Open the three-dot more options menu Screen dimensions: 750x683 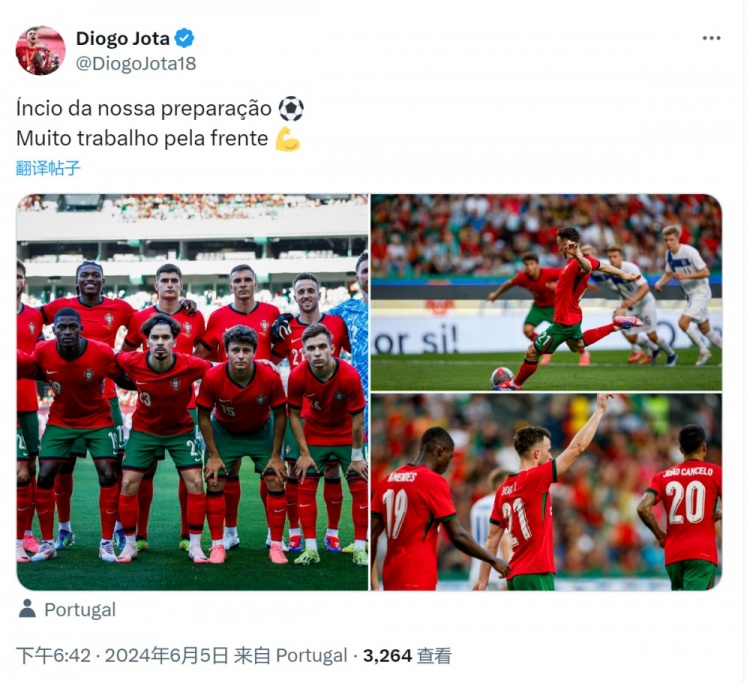point(711,38)
